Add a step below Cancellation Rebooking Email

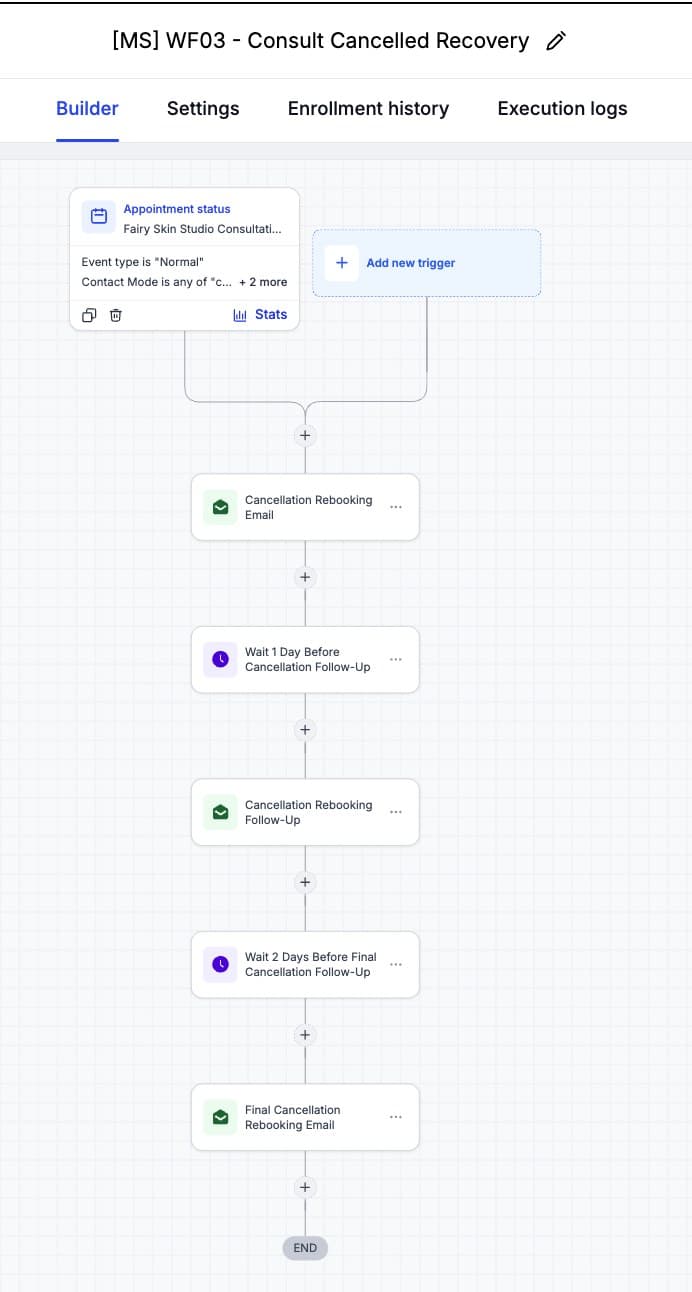pyautogui.click(x=305, y=578)
